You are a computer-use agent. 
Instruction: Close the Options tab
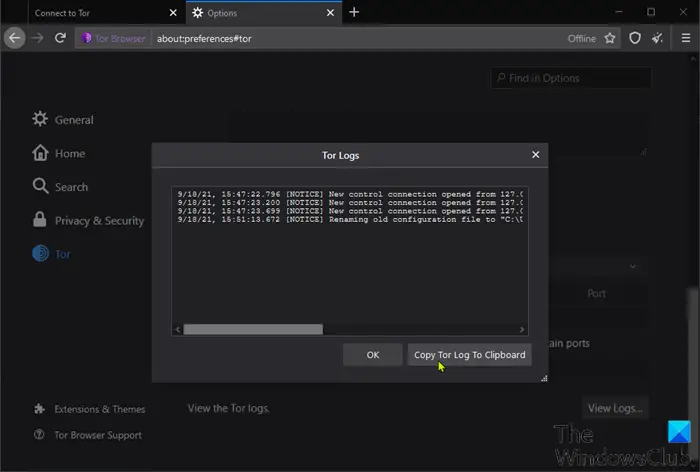click(330, 13)
